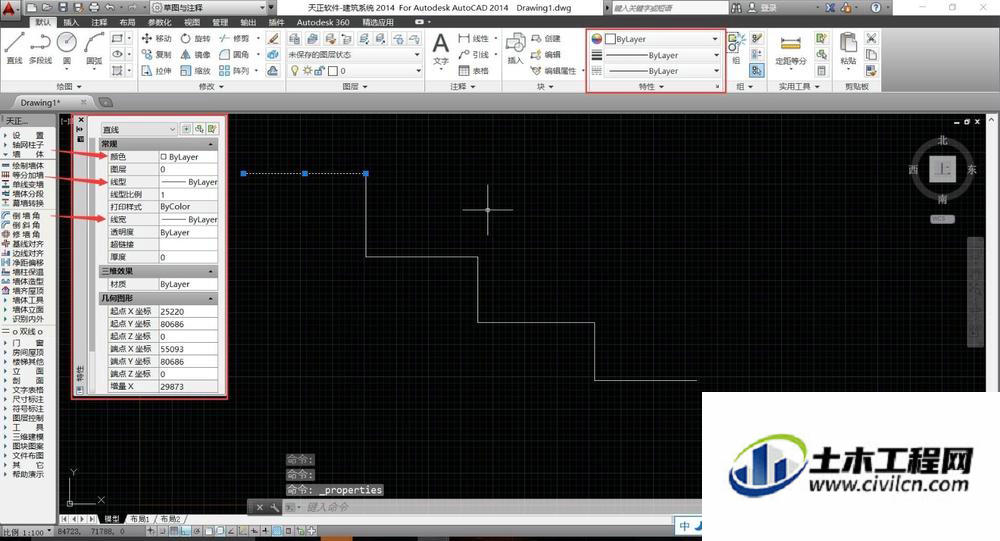1000x541 pixels.
Task: Click the Undo arrow in quick access toolbar
Action: [110, 8]
